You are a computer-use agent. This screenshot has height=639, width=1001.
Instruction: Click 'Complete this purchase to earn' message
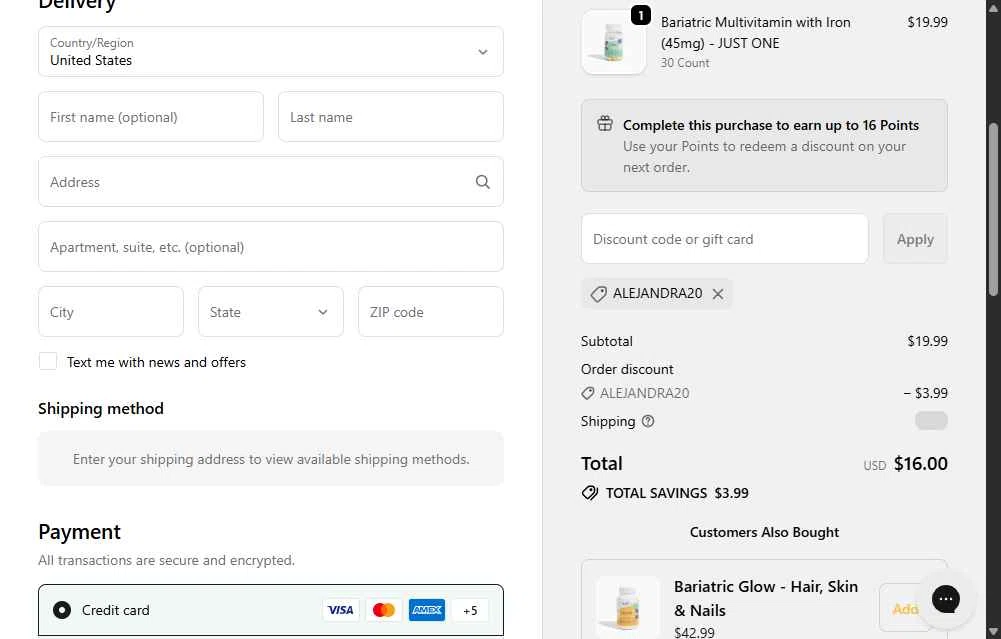coord(771,125)
